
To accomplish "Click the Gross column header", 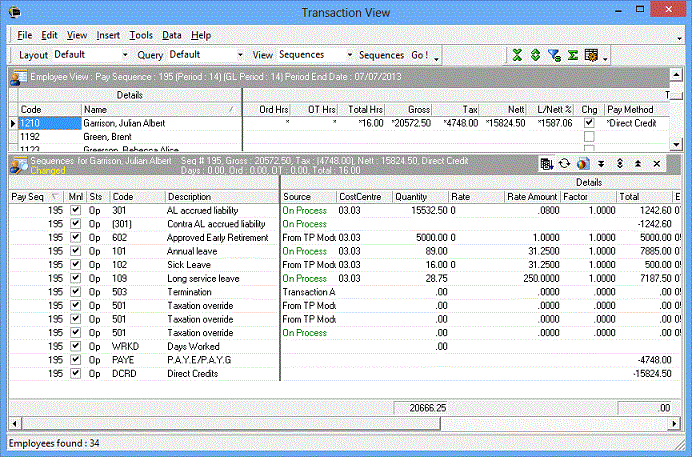I will pos(408,109).
